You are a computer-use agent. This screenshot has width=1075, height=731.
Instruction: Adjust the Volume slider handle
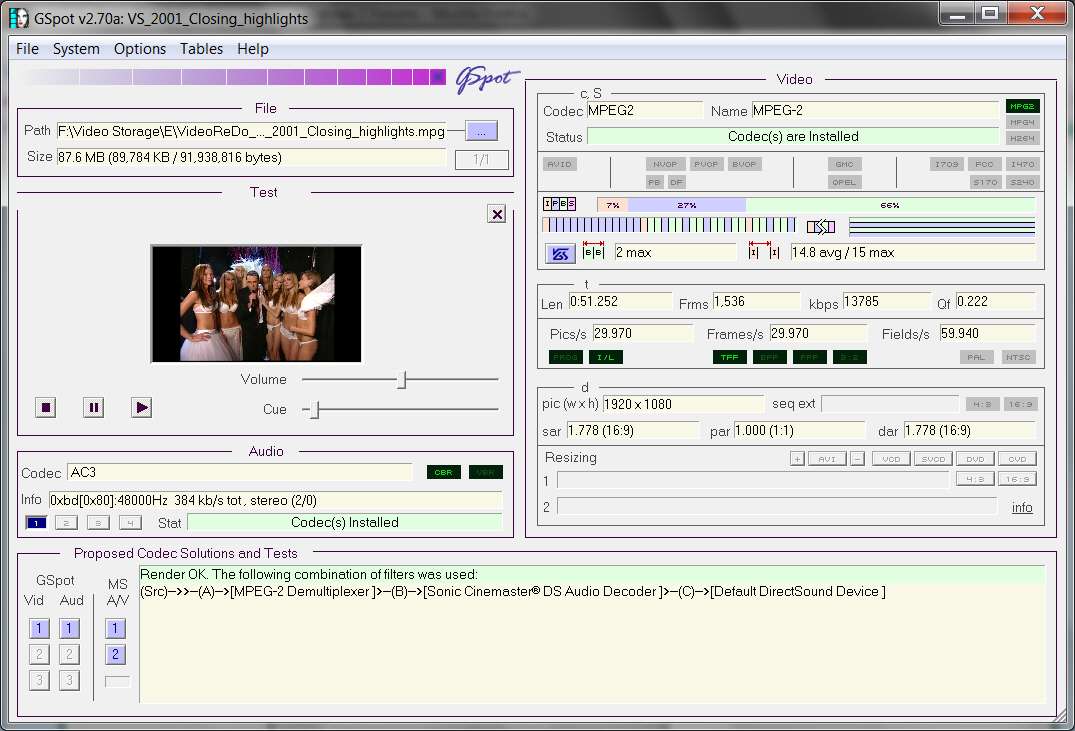(x=402, y=379)
